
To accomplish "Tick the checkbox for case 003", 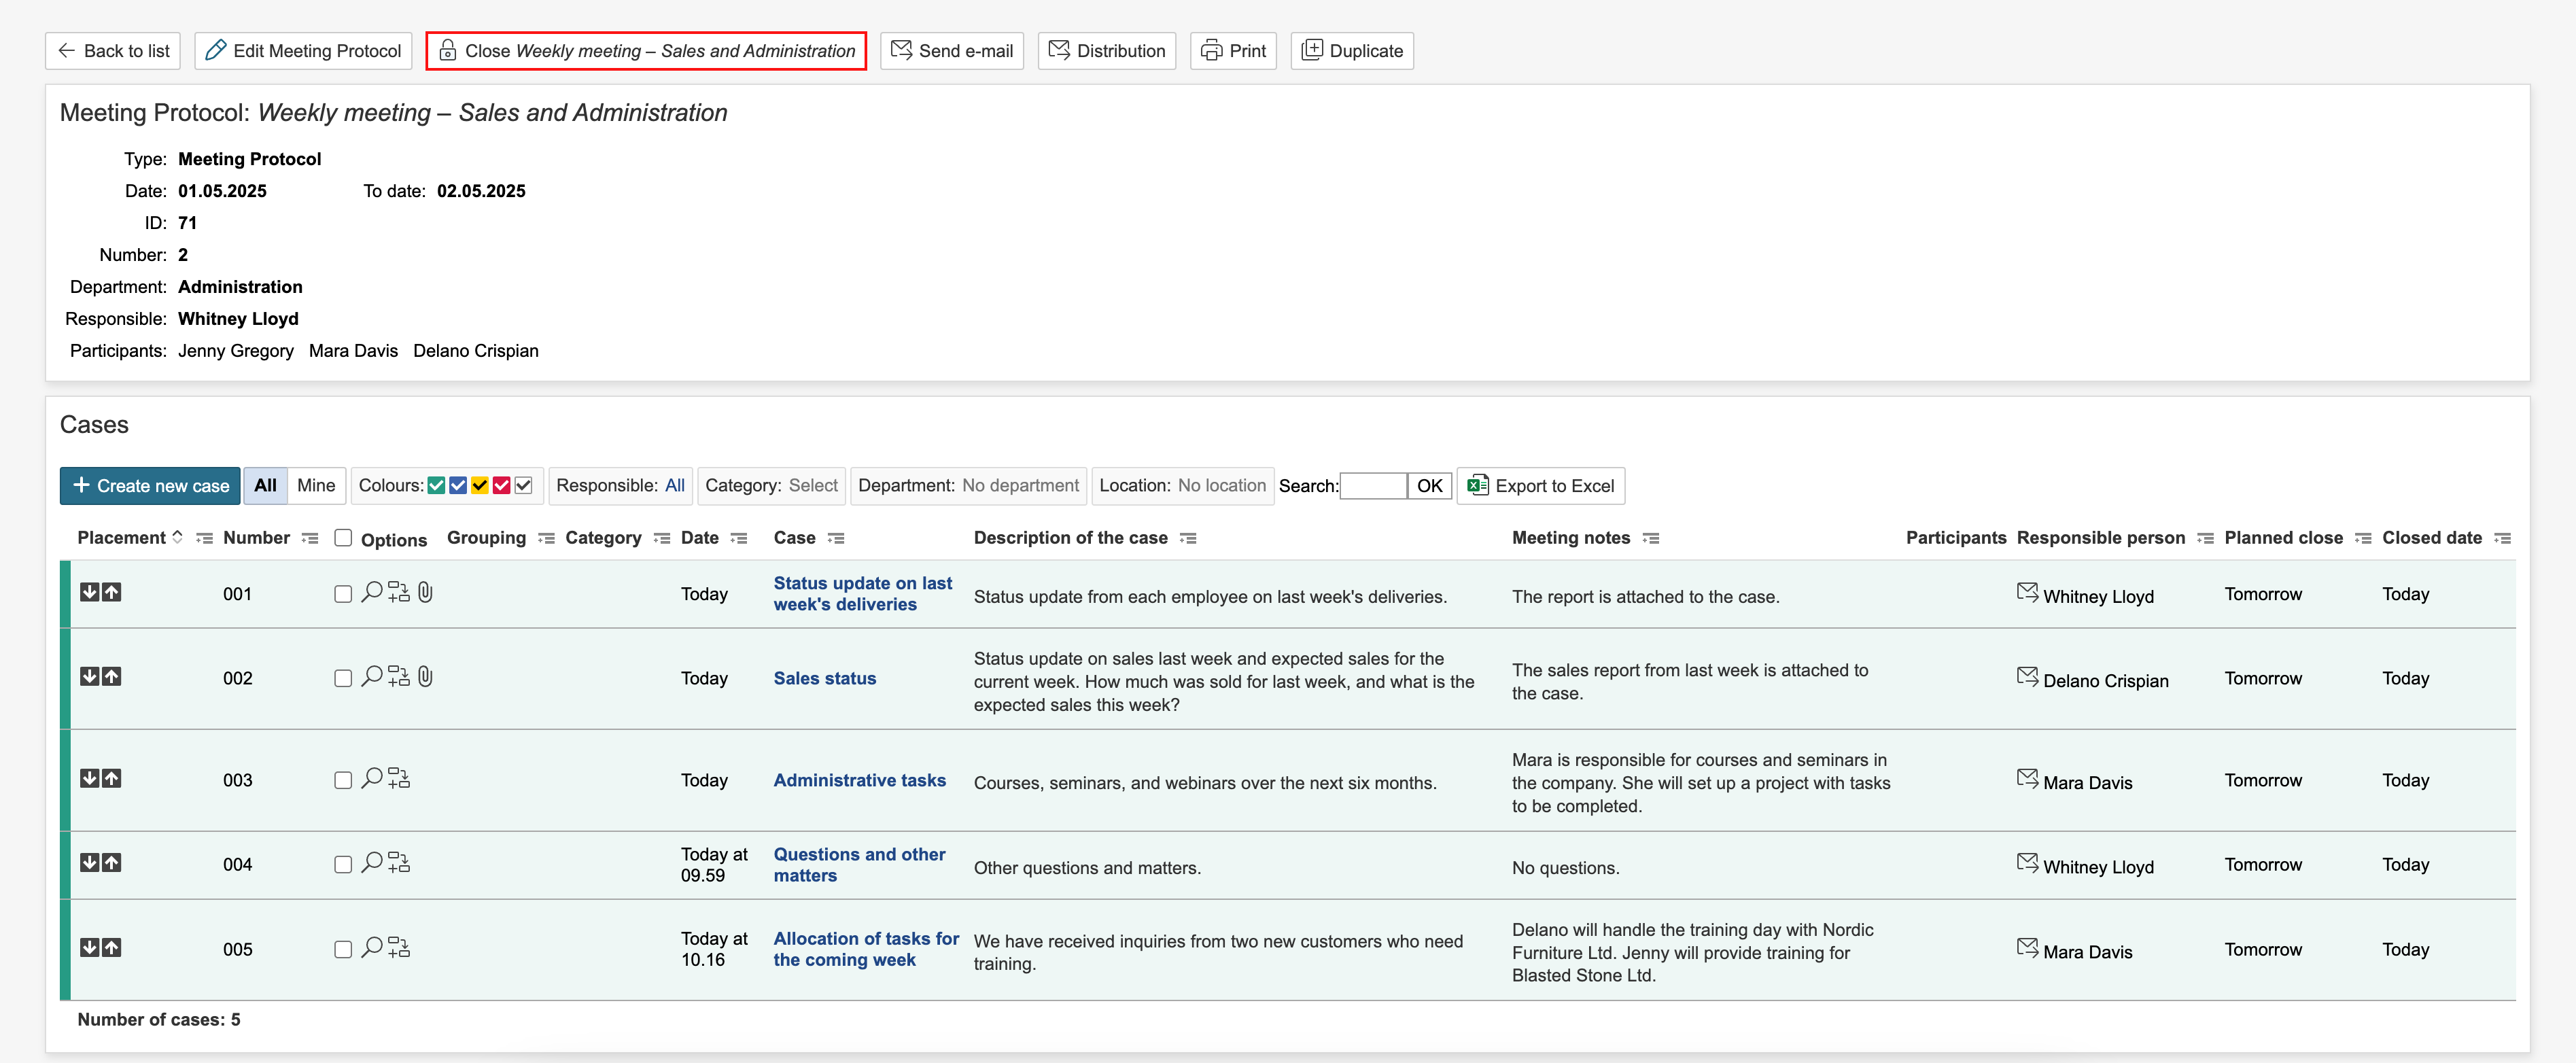I will (343, 780).
